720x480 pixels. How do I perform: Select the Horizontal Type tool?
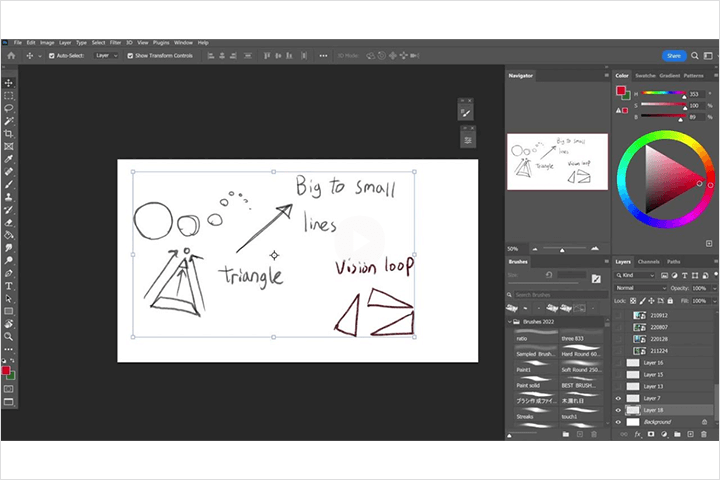pyautogui.click(x=9, y=286)
